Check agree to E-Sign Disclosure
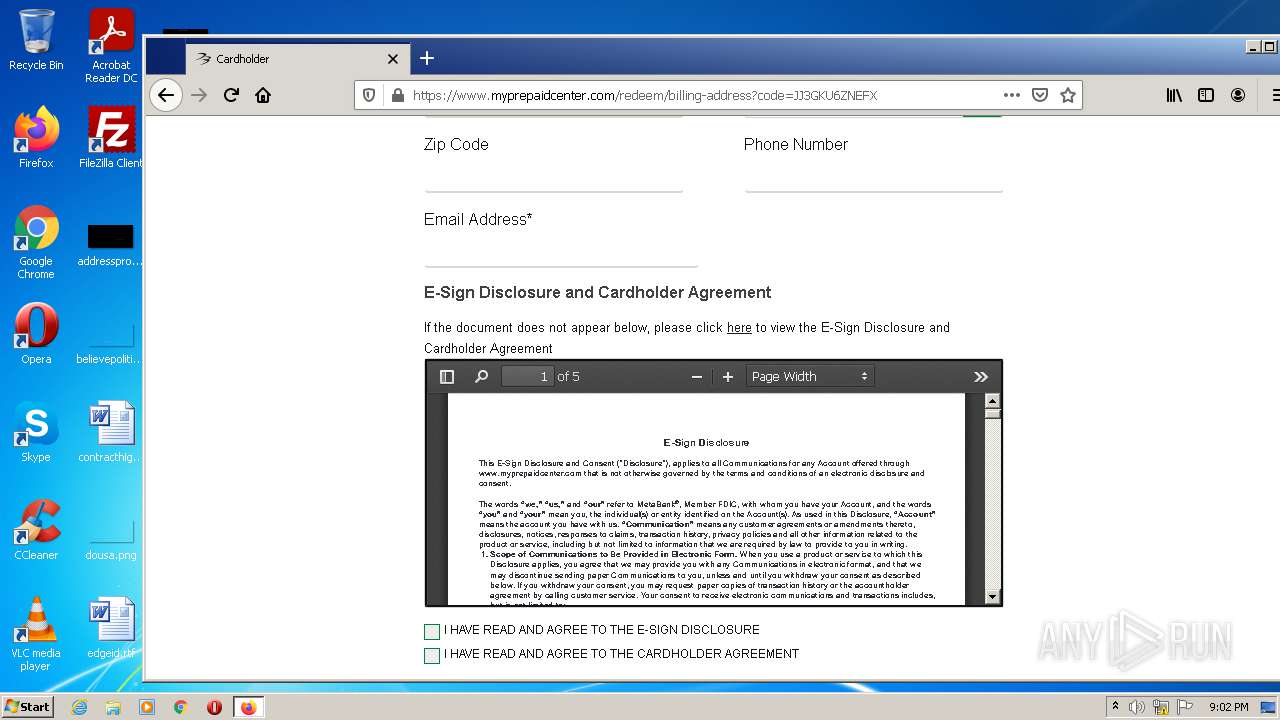 [432, 631]
